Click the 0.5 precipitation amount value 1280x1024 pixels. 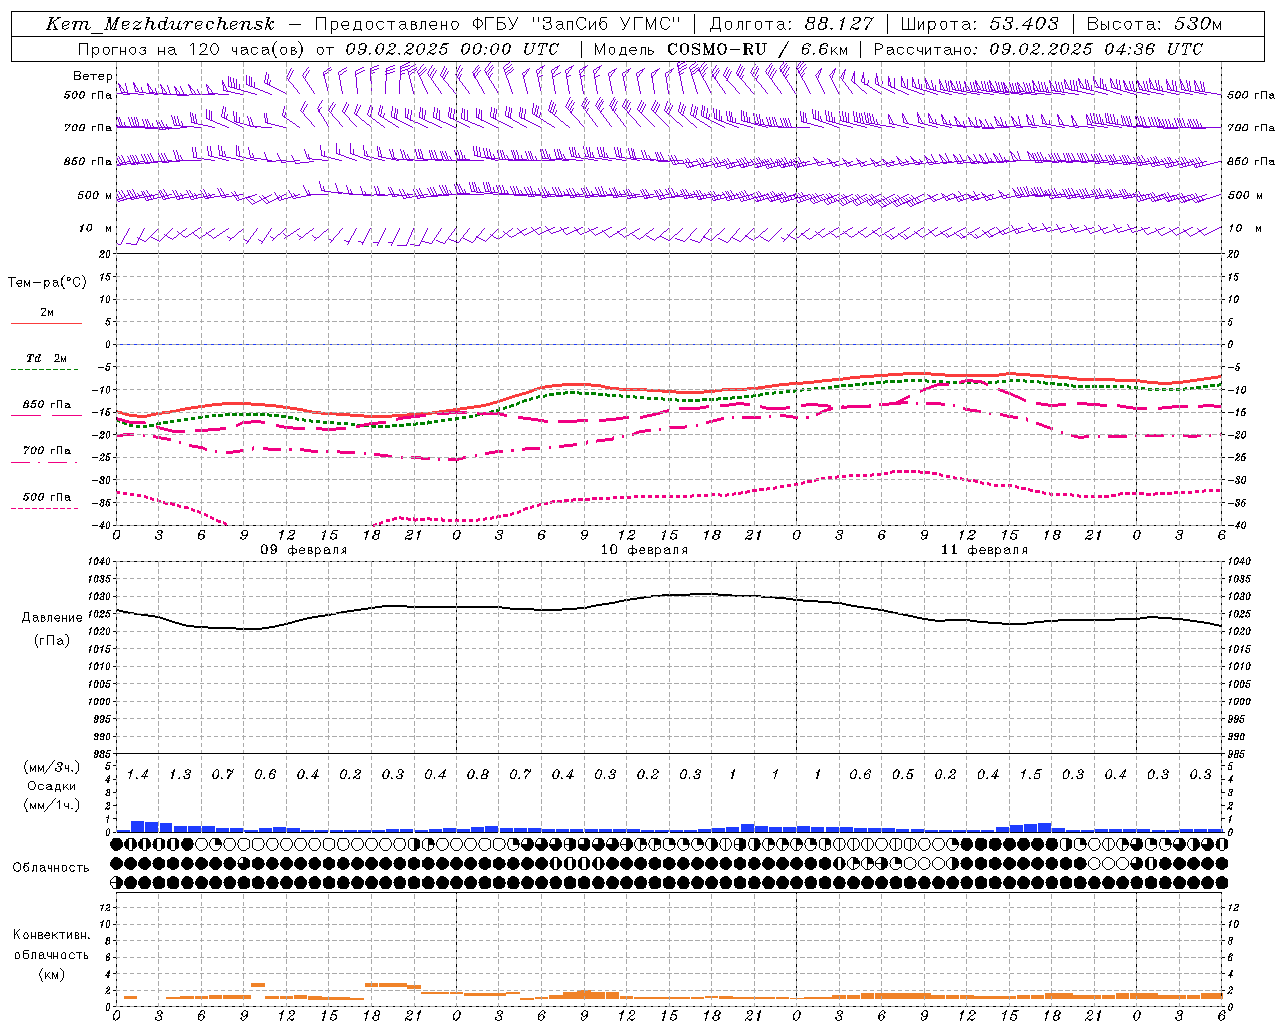pyautogui.click(x=903, y=775)
